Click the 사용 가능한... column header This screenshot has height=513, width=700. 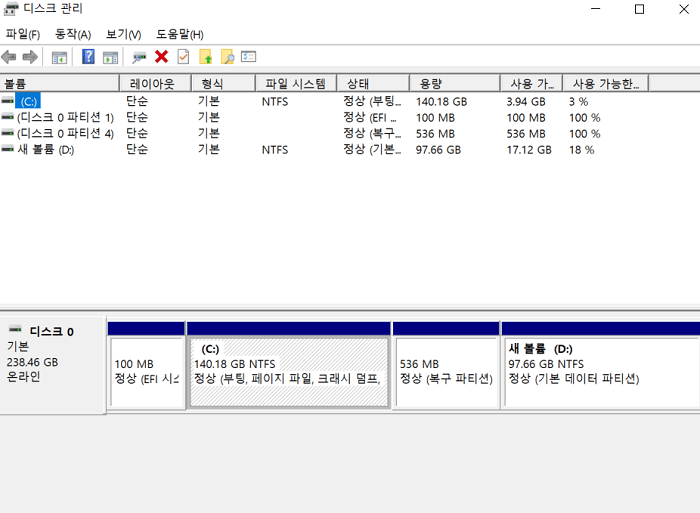pos(606,83)
